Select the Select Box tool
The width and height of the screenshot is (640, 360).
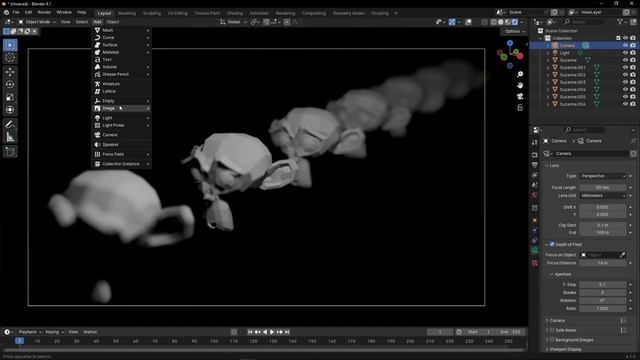pos(10,45)
